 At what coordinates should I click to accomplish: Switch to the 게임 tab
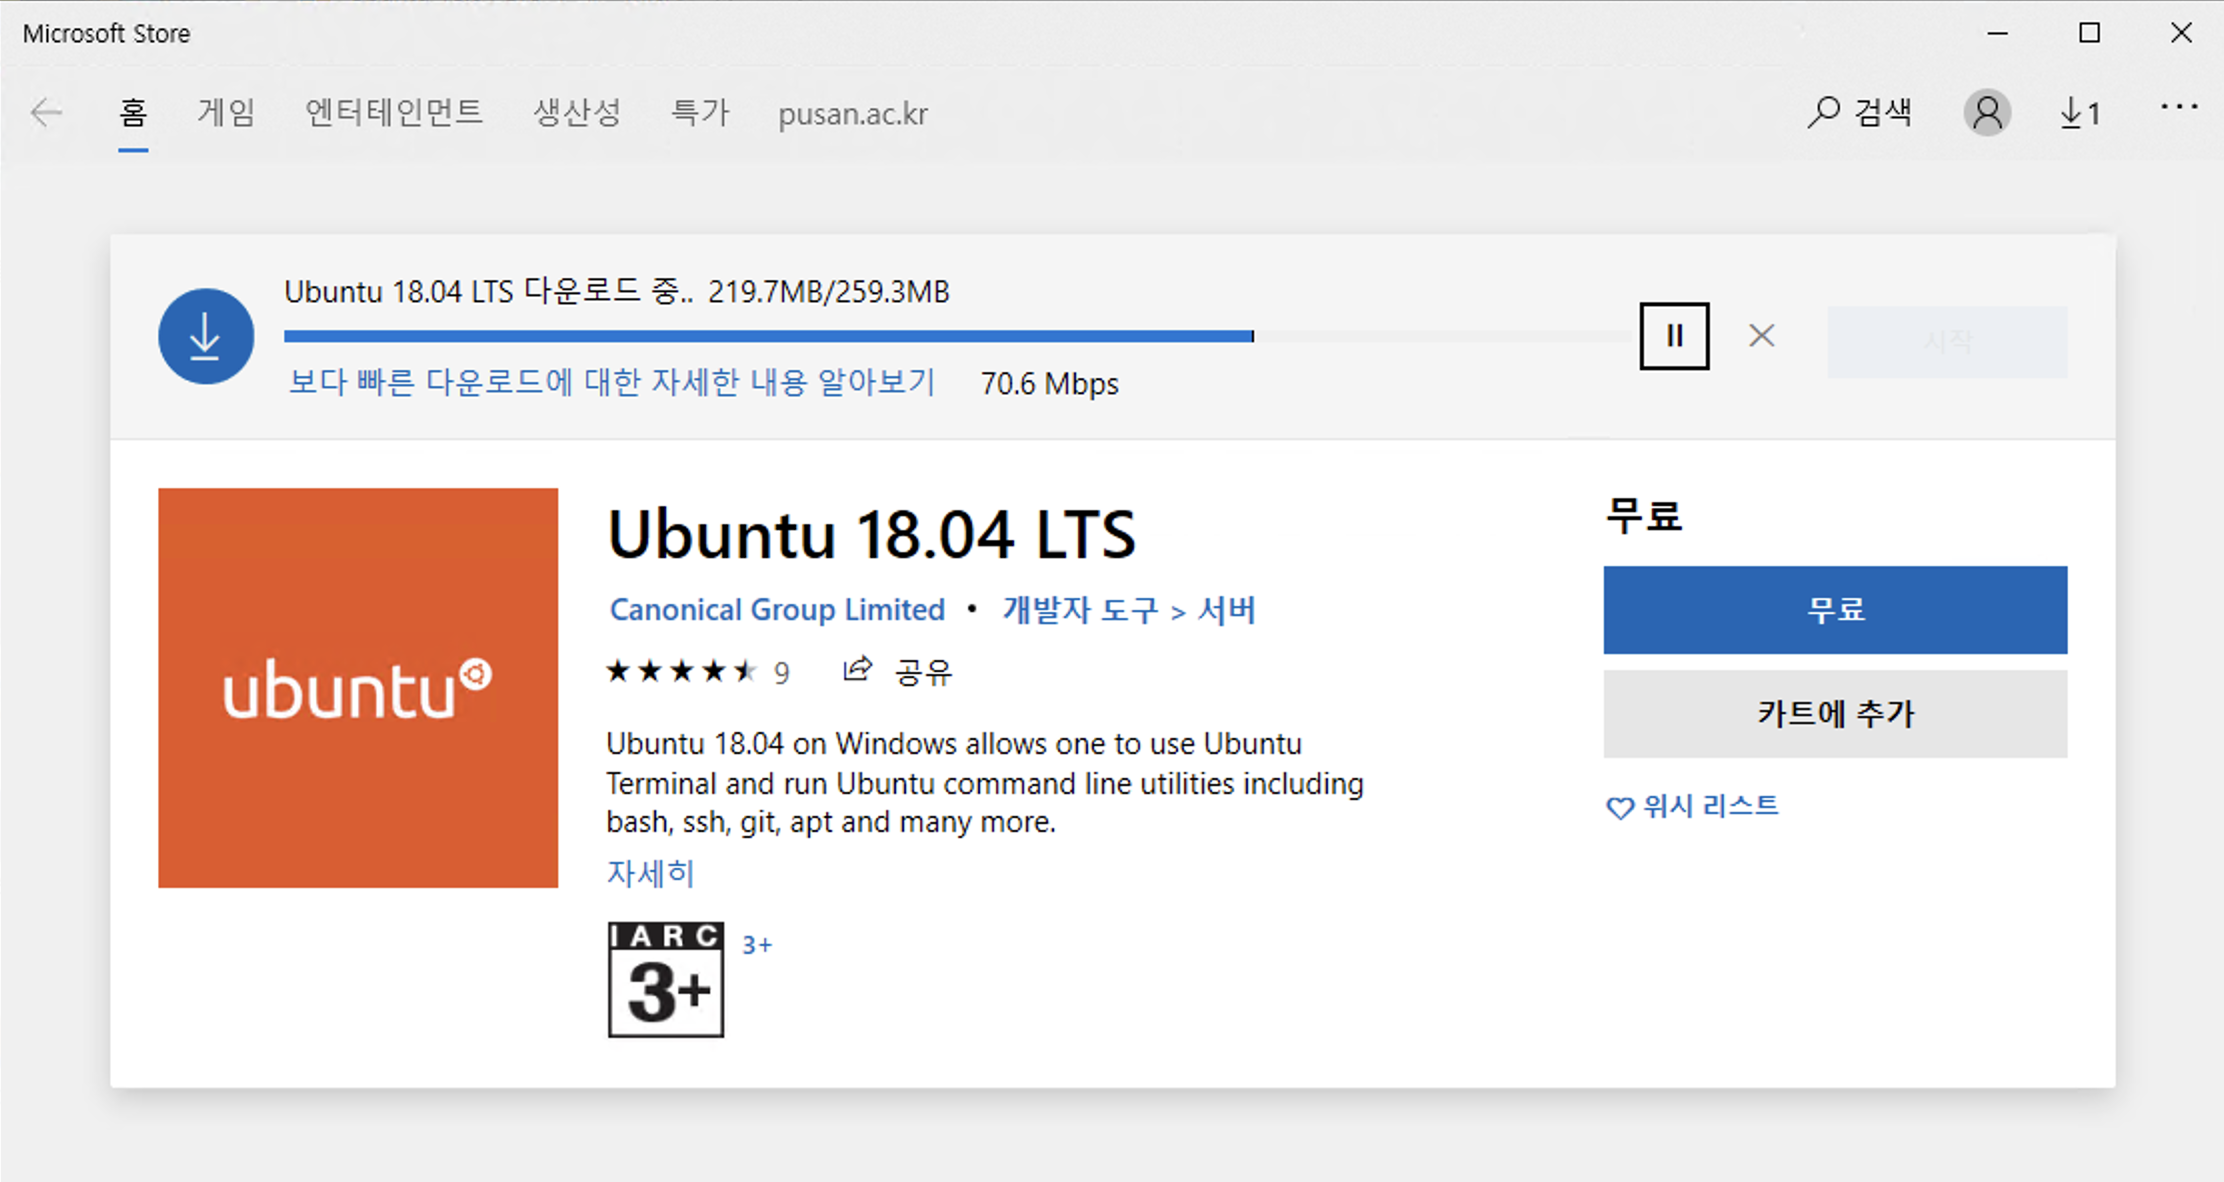tap(226, 113)
